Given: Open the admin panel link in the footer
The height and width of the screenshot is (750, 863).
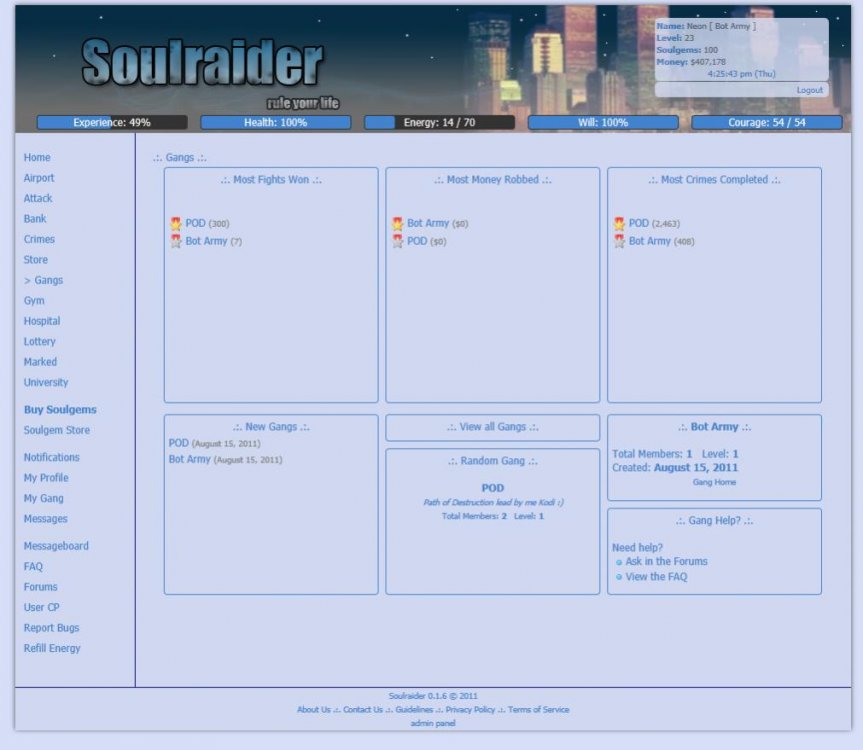Looking at the screenshot, I should point(432,723).
